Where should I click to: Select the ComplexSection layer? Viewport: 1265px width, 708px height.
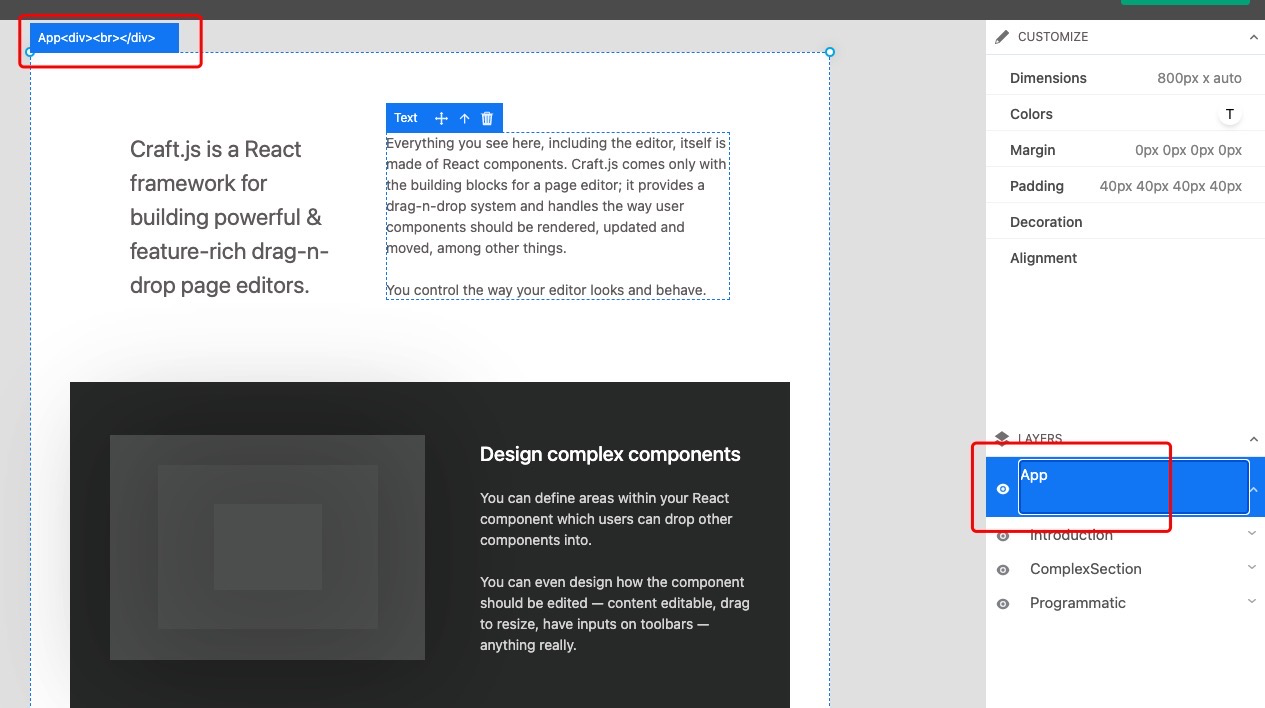pyautogui.click(x=1085, y=569)
